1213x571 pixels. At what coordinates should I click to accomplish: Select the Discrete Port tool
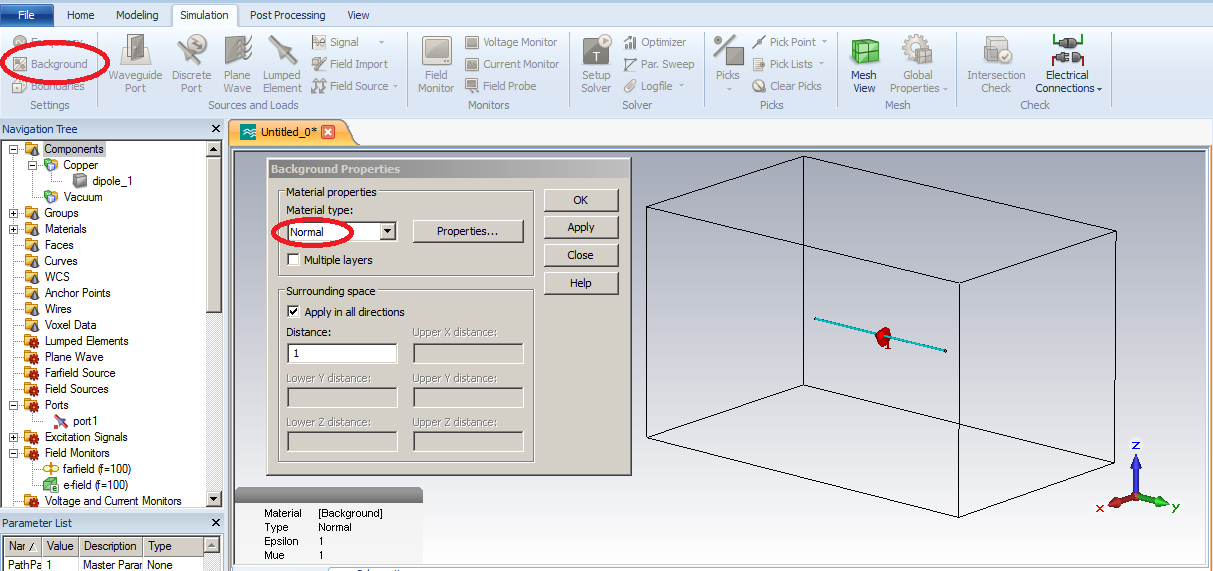tap(191, 65)
